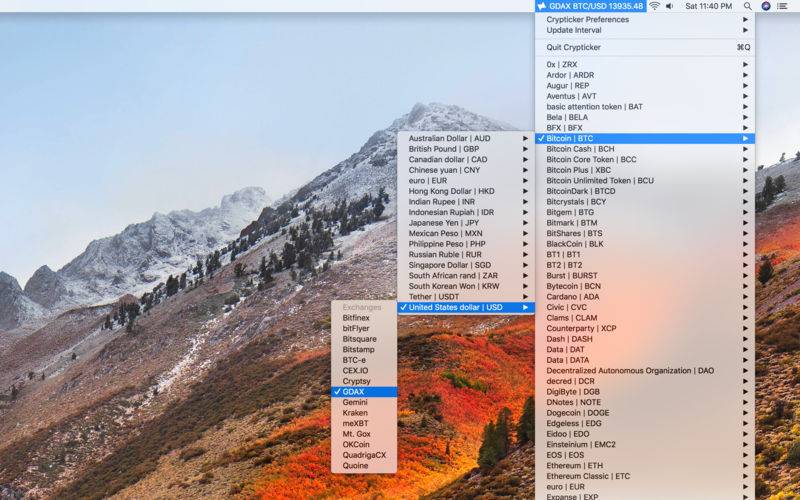Click the Siri icon in menu bar

pyautogui.click(x=765, y=6)
